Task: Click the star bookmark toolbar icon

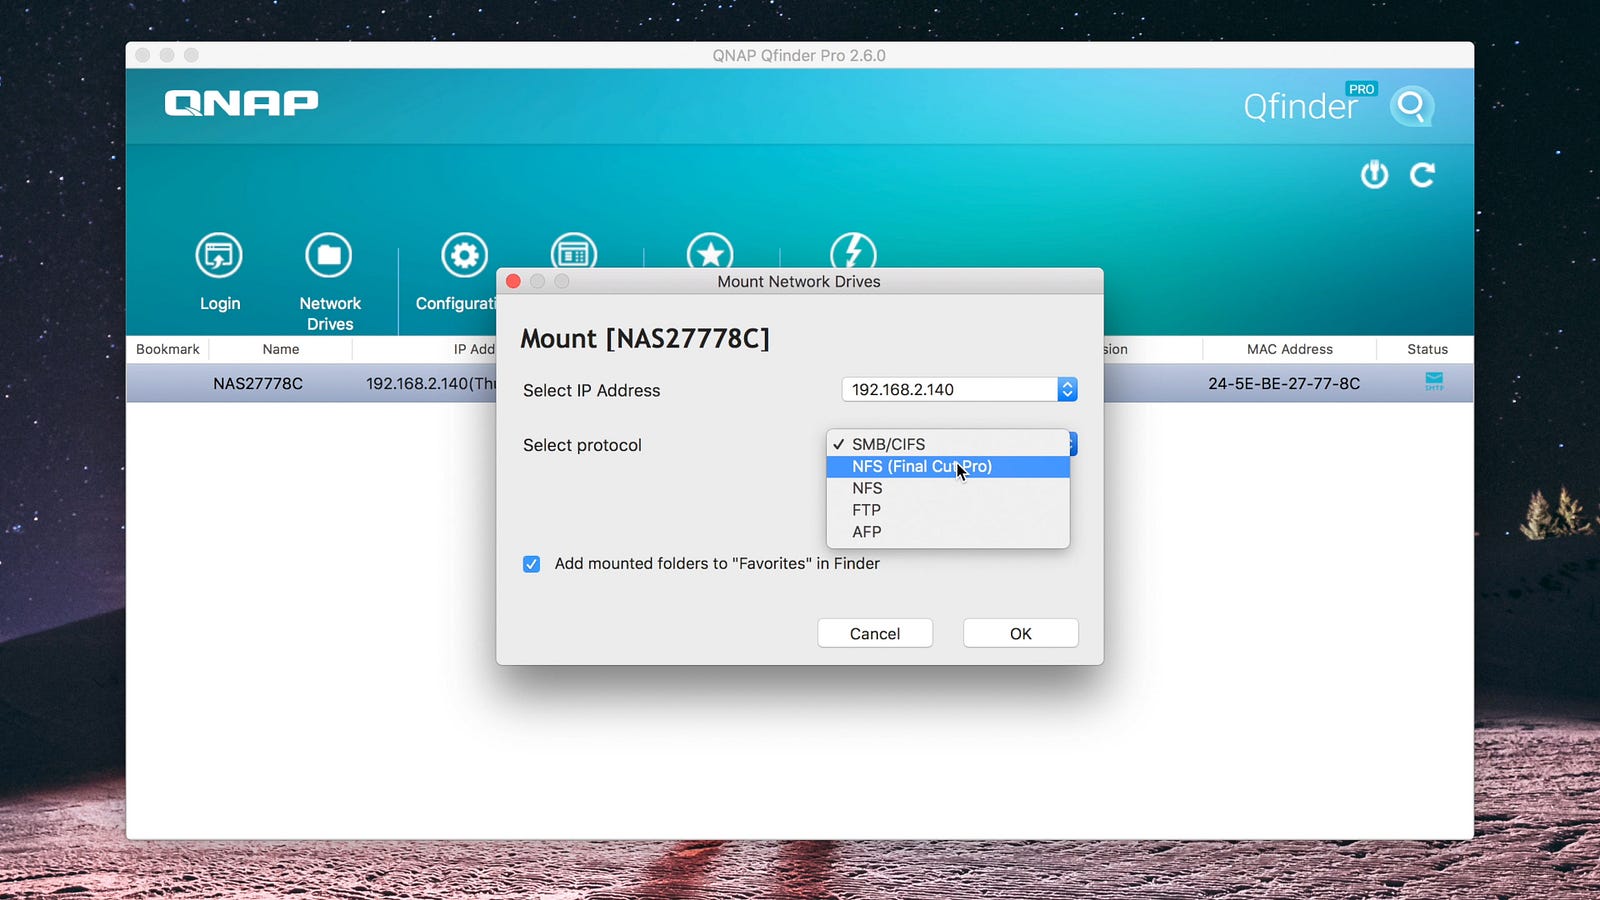Action: click(710, 250)
